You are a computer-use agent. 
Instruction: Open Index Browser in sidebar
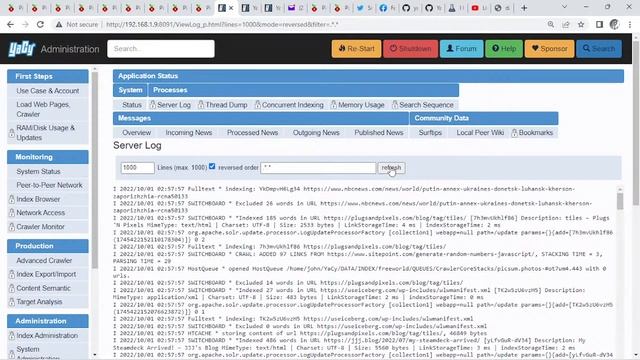(38, 199)
